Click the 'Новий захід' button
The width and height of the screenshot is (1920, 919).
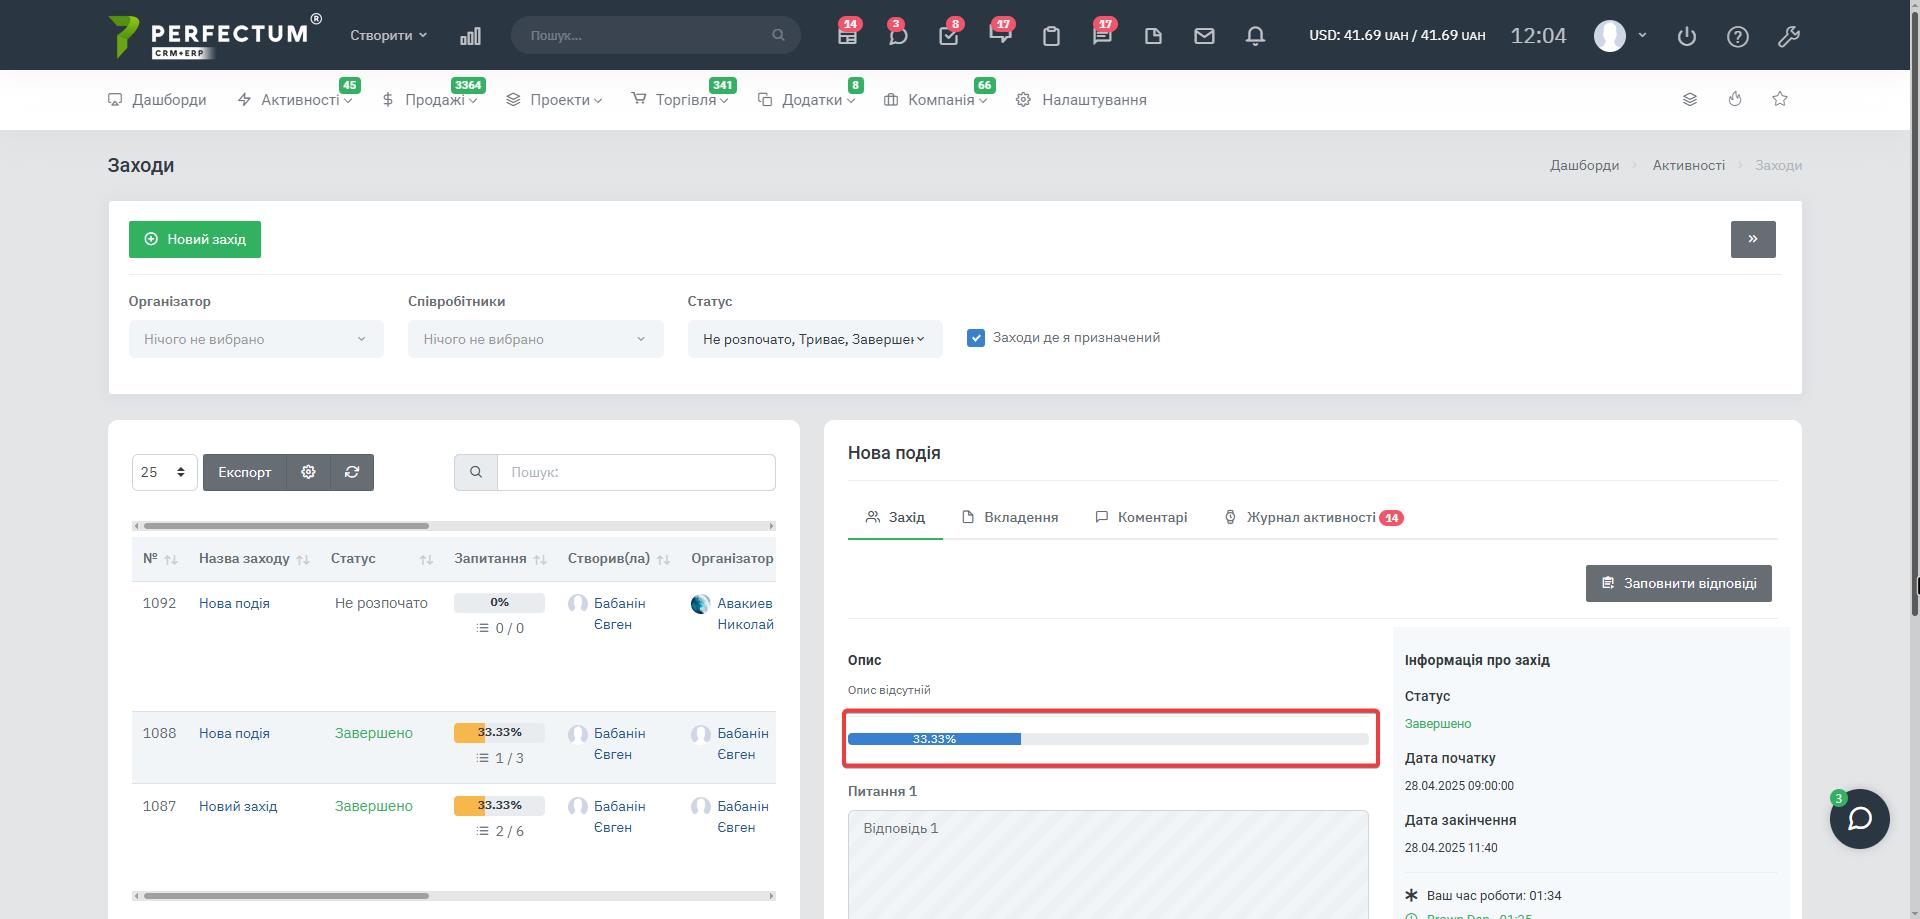195,239
